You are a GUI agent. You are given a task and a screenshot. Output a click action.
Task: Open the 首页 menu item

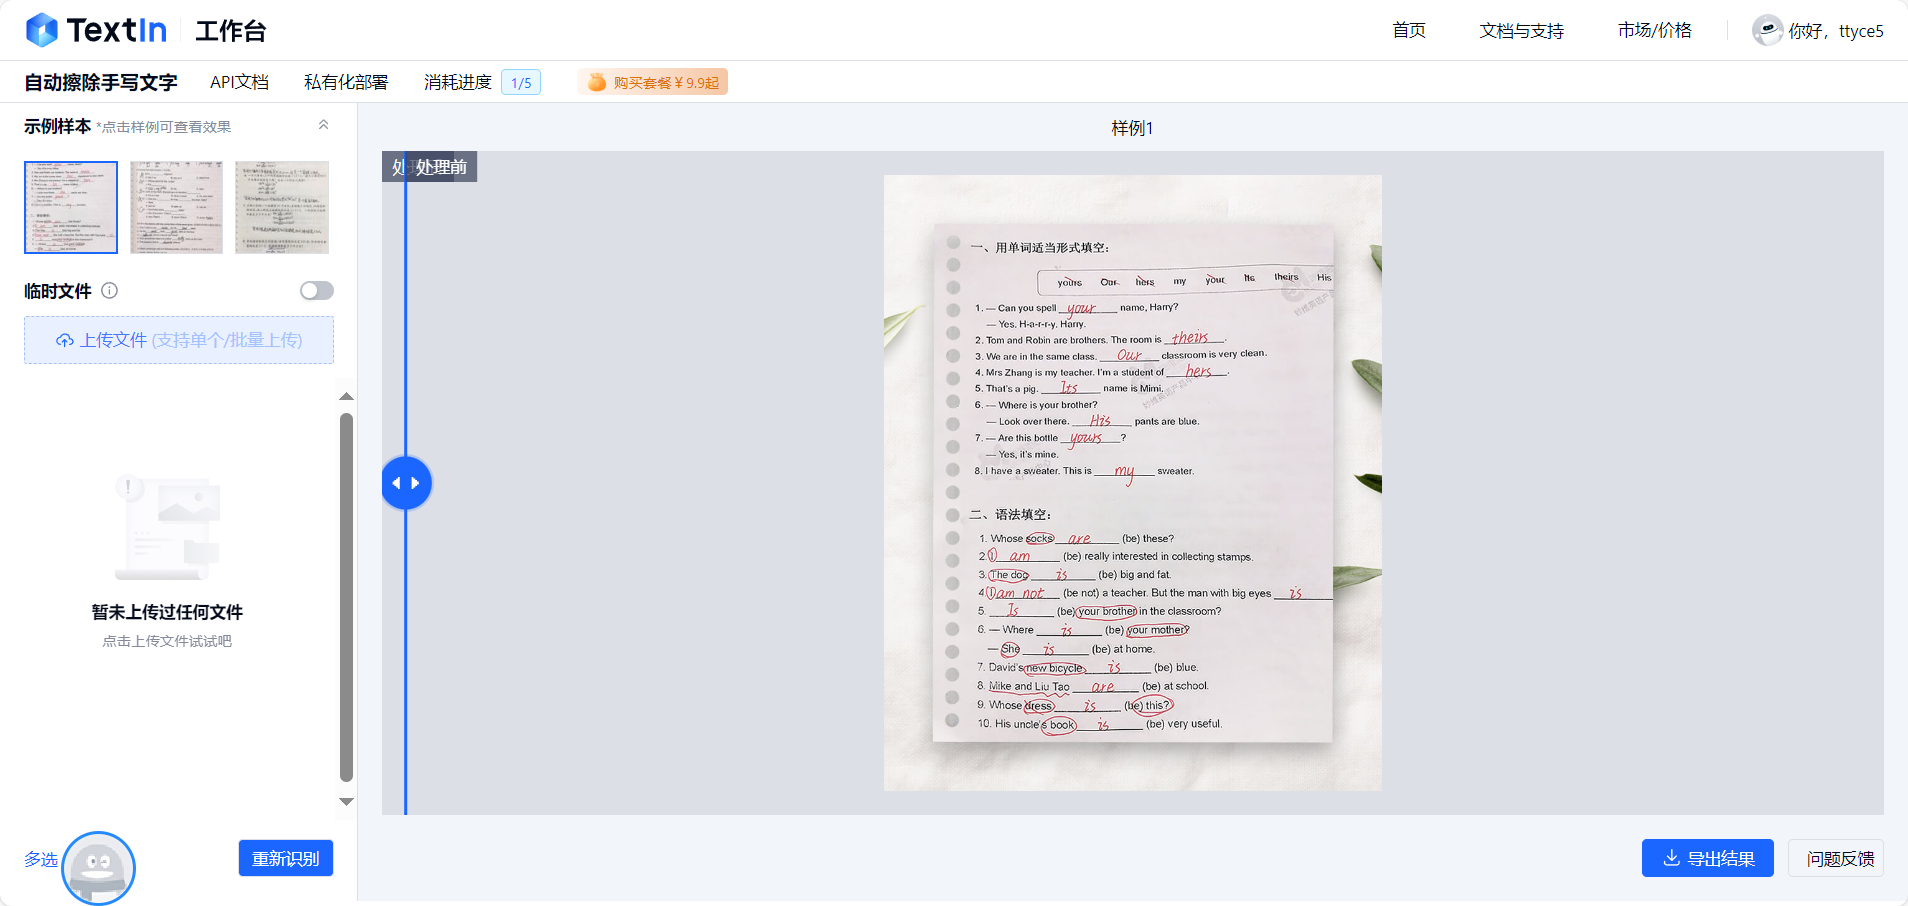1409,30
